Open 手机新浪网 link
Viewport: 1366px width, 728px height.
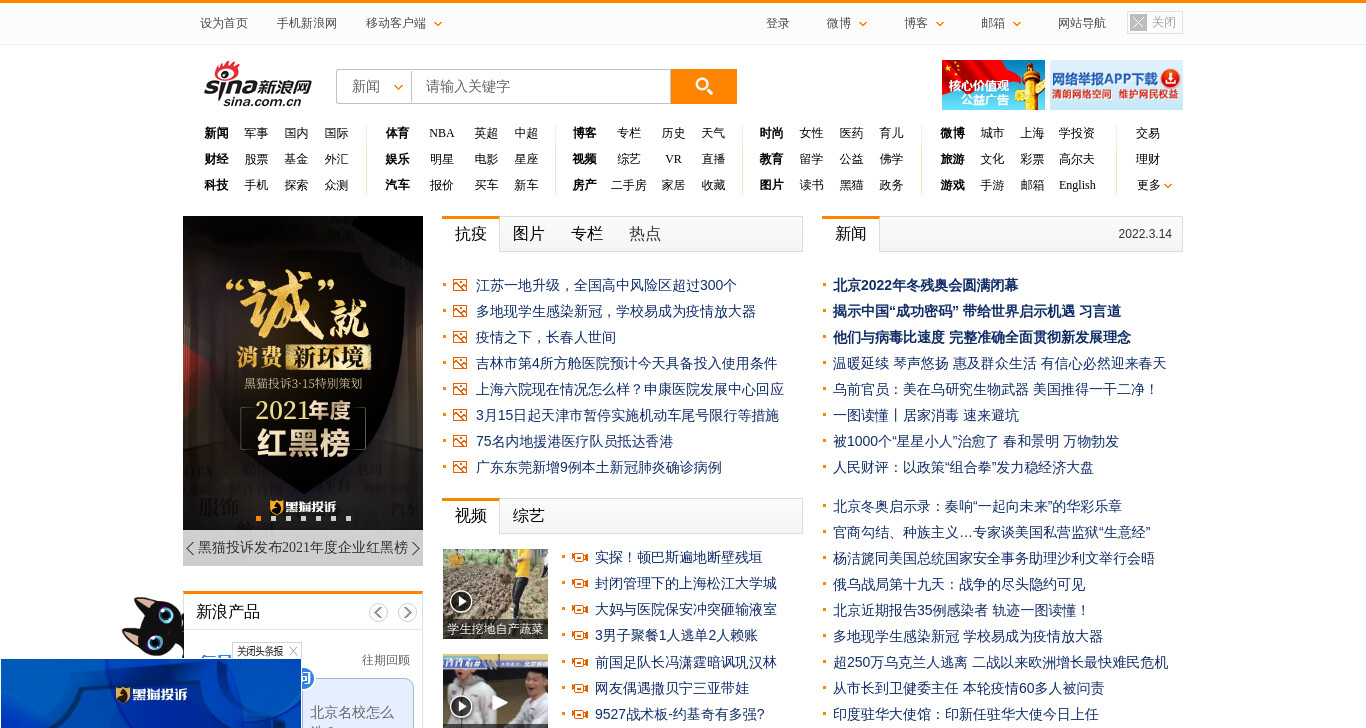307,23
